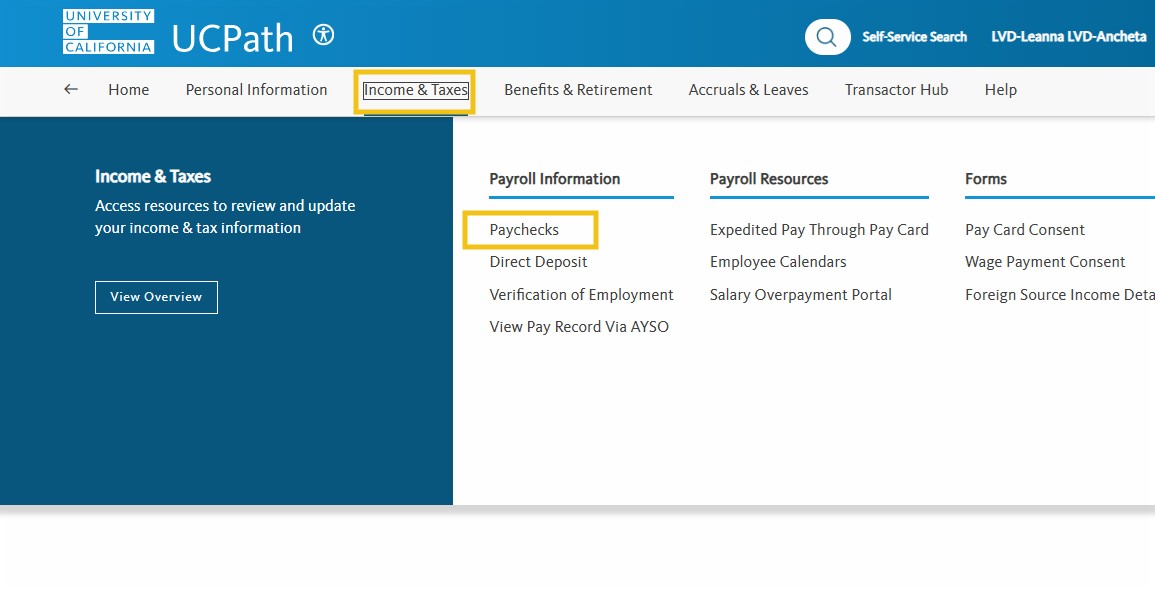Open the Accruals & Leaves menu
Viewport: 1155px width, 595px height.
748,90
